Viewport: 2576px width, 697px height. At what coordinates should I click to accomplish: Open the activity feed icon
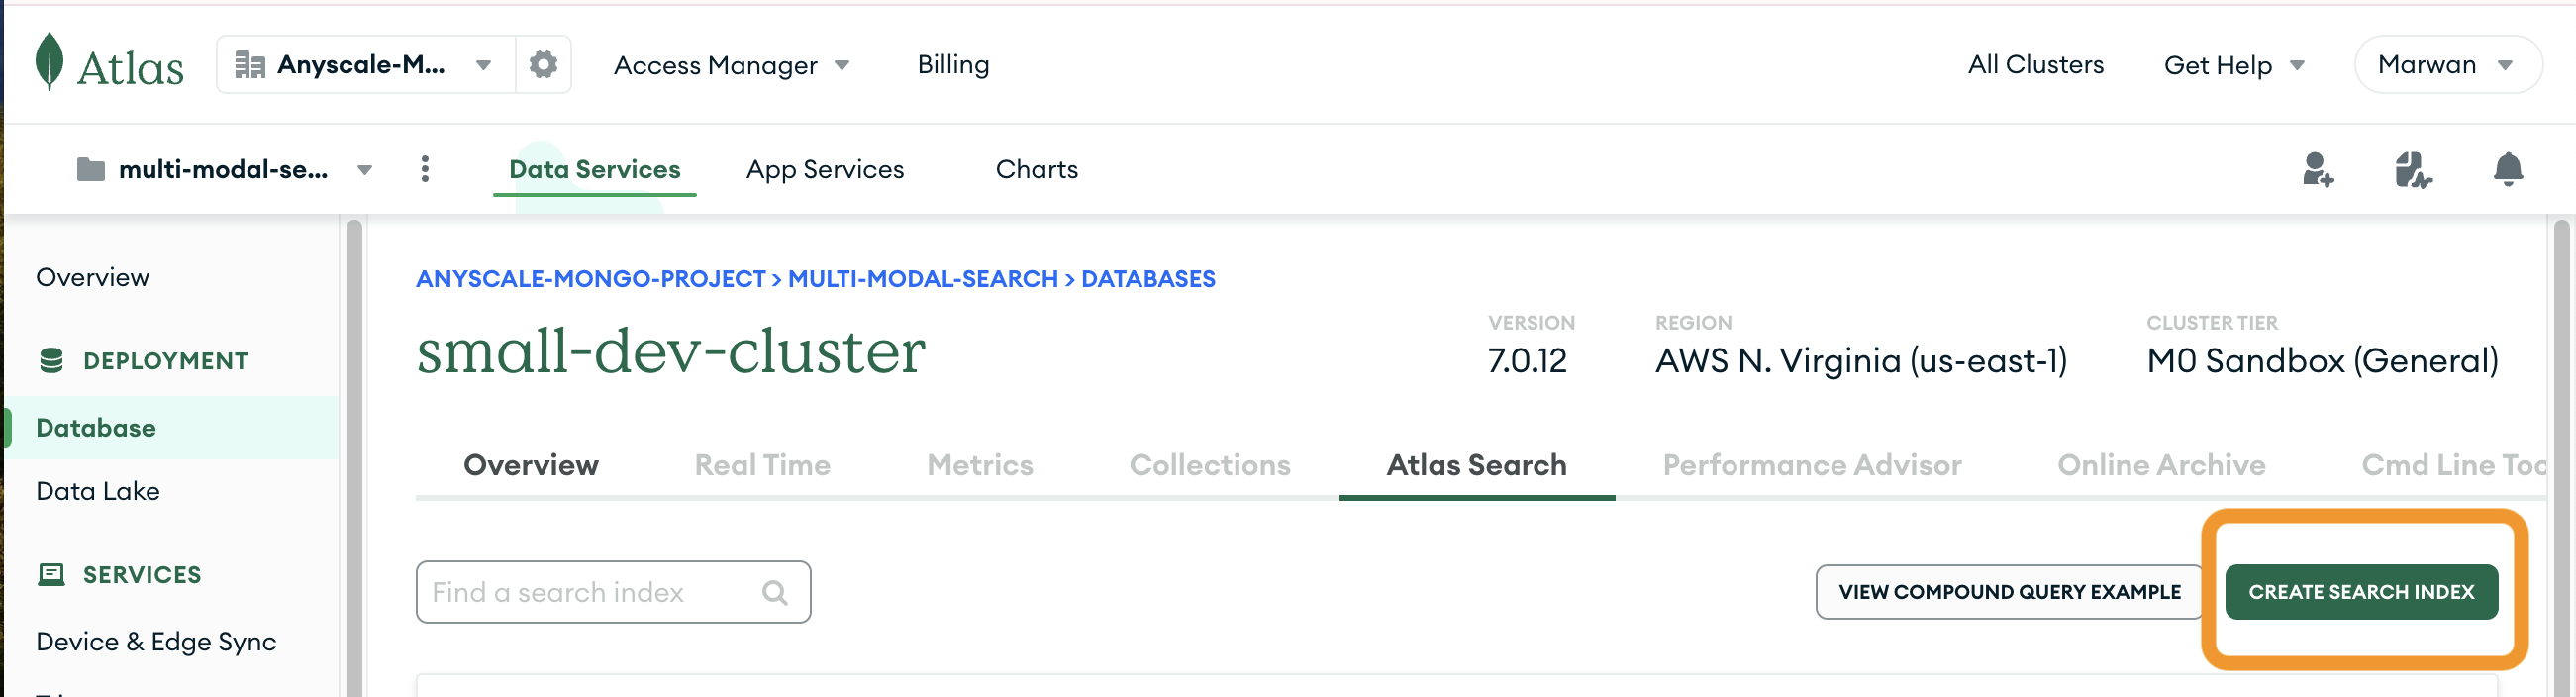[x=2412, y=169]
